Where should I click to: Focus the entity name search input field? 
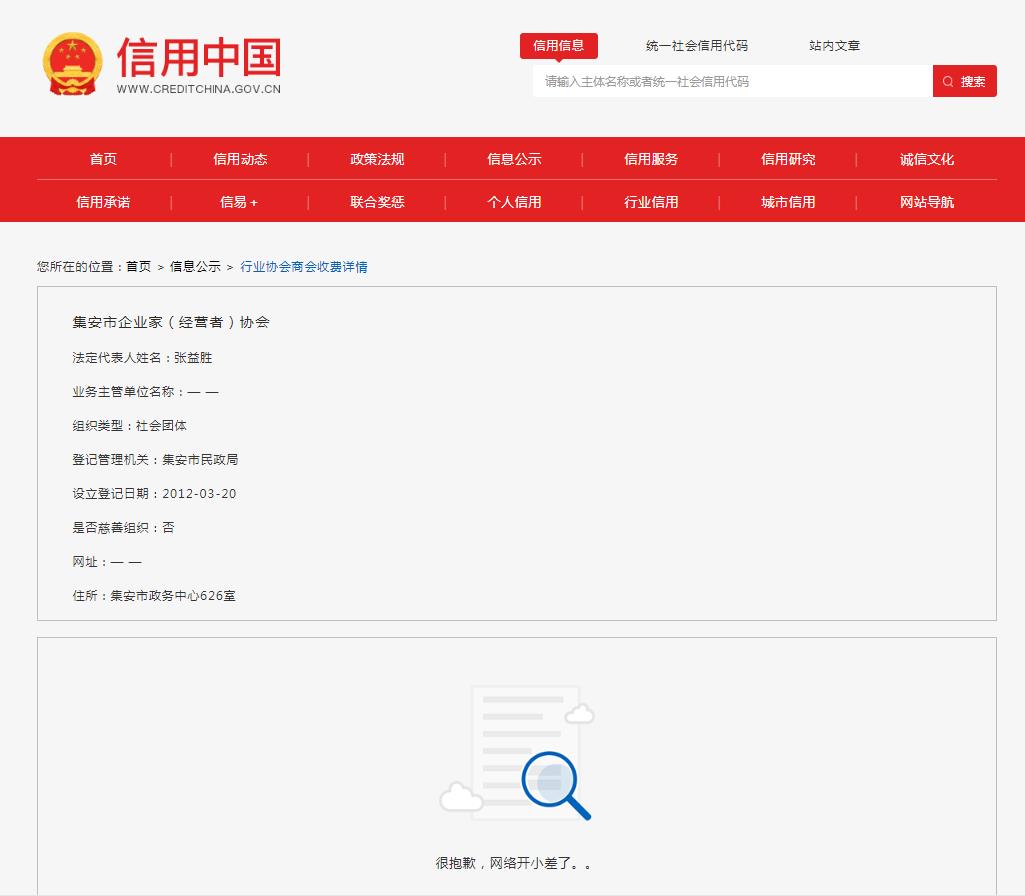pyautogui.click(x=732, y=81)
